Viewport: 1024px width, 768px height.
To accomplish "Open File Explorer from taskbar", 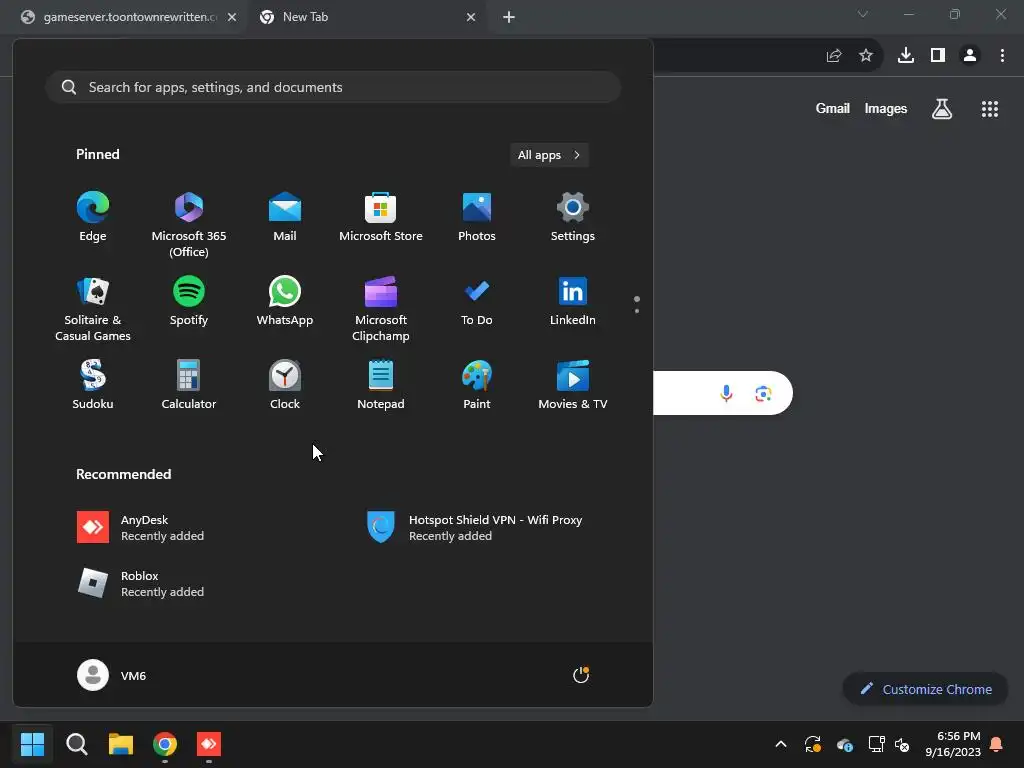I will [121, 744].
